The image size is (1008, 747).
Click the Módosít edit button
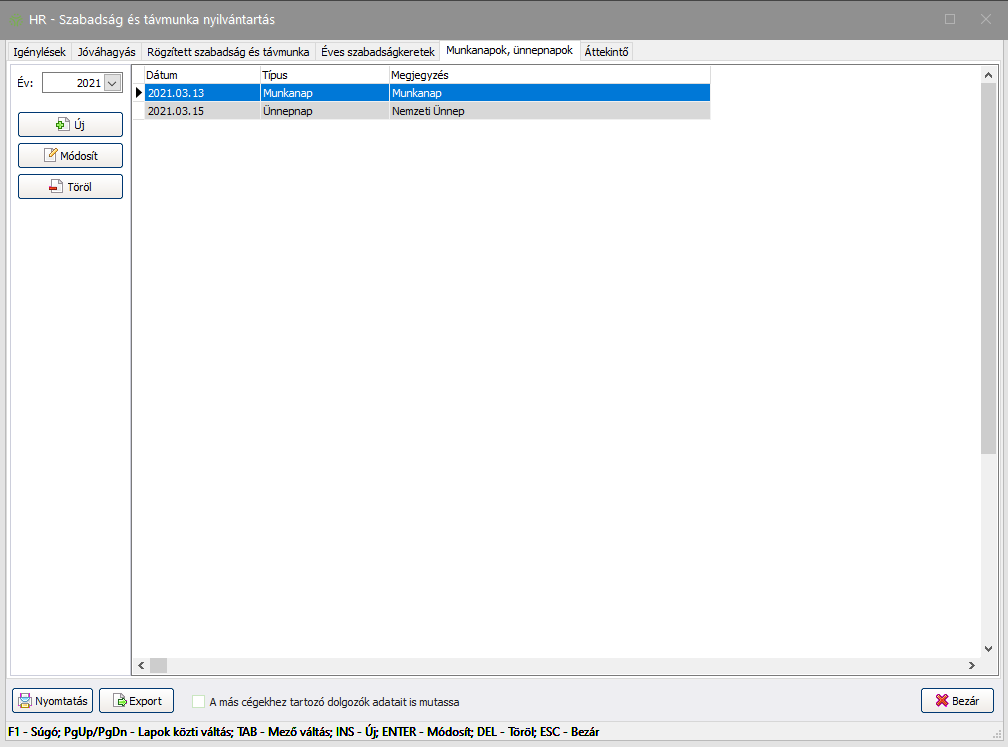[x=70, y=156]
